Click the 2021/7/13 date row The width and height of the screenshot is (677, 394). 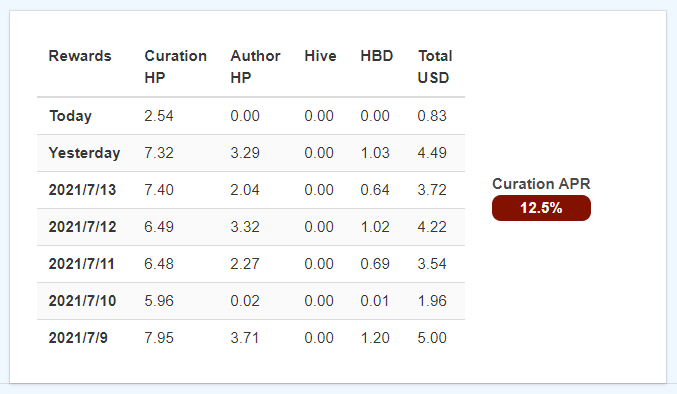pyautogui.click(x=251, y=190)
